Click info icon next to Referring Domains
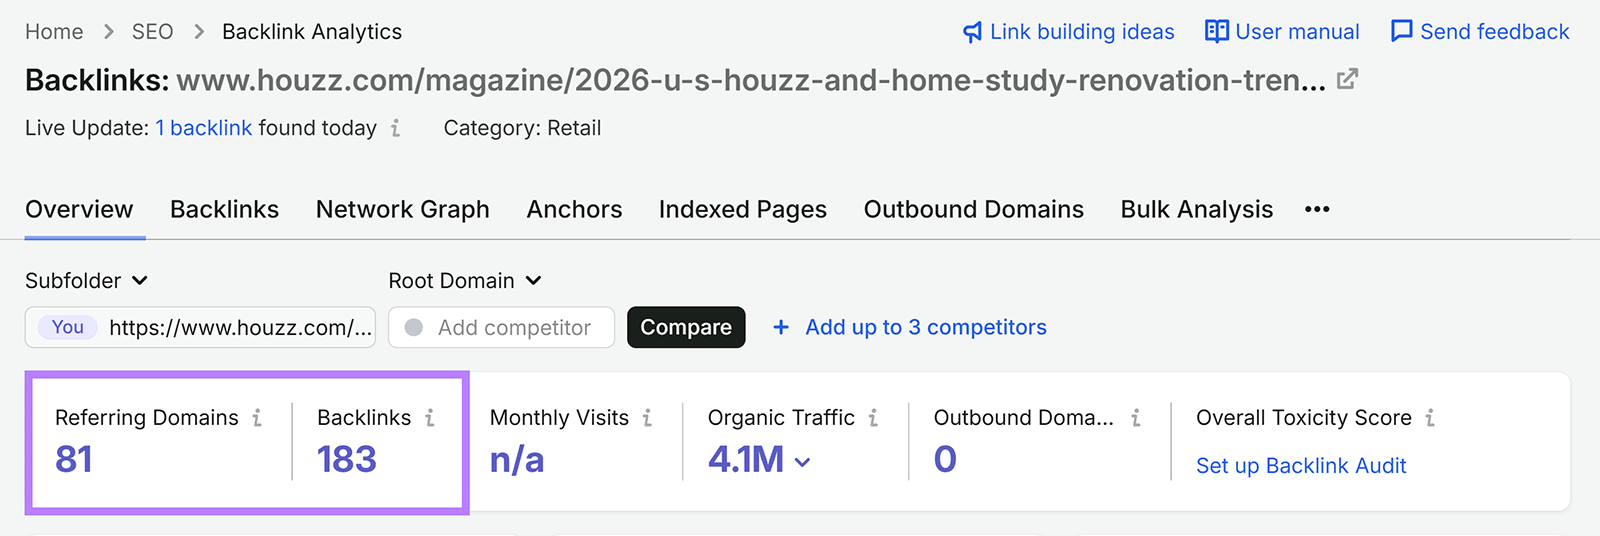Screen dimensions: 1600x536 (x=257, y=417)
